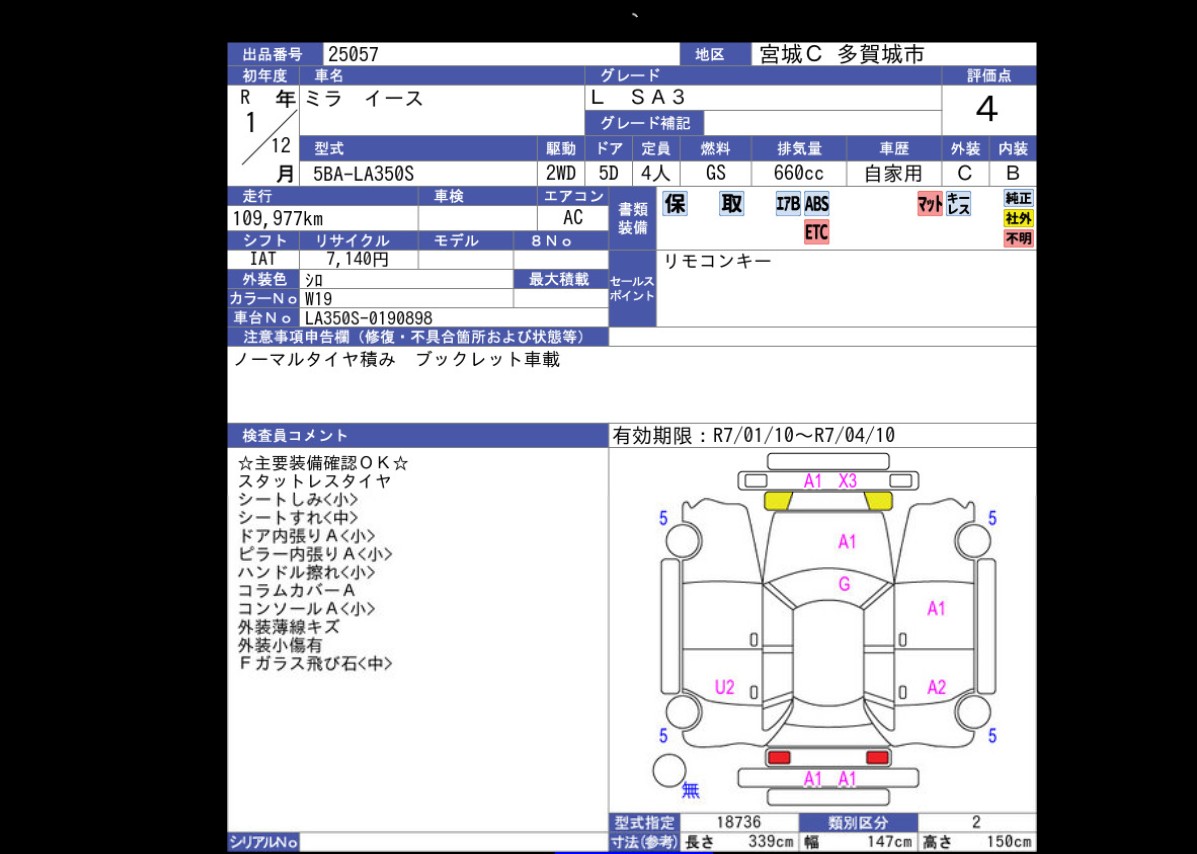Screen dimensions: 1197x854
Task: Select comment 外装小傷有
Action: coord(279,646)
